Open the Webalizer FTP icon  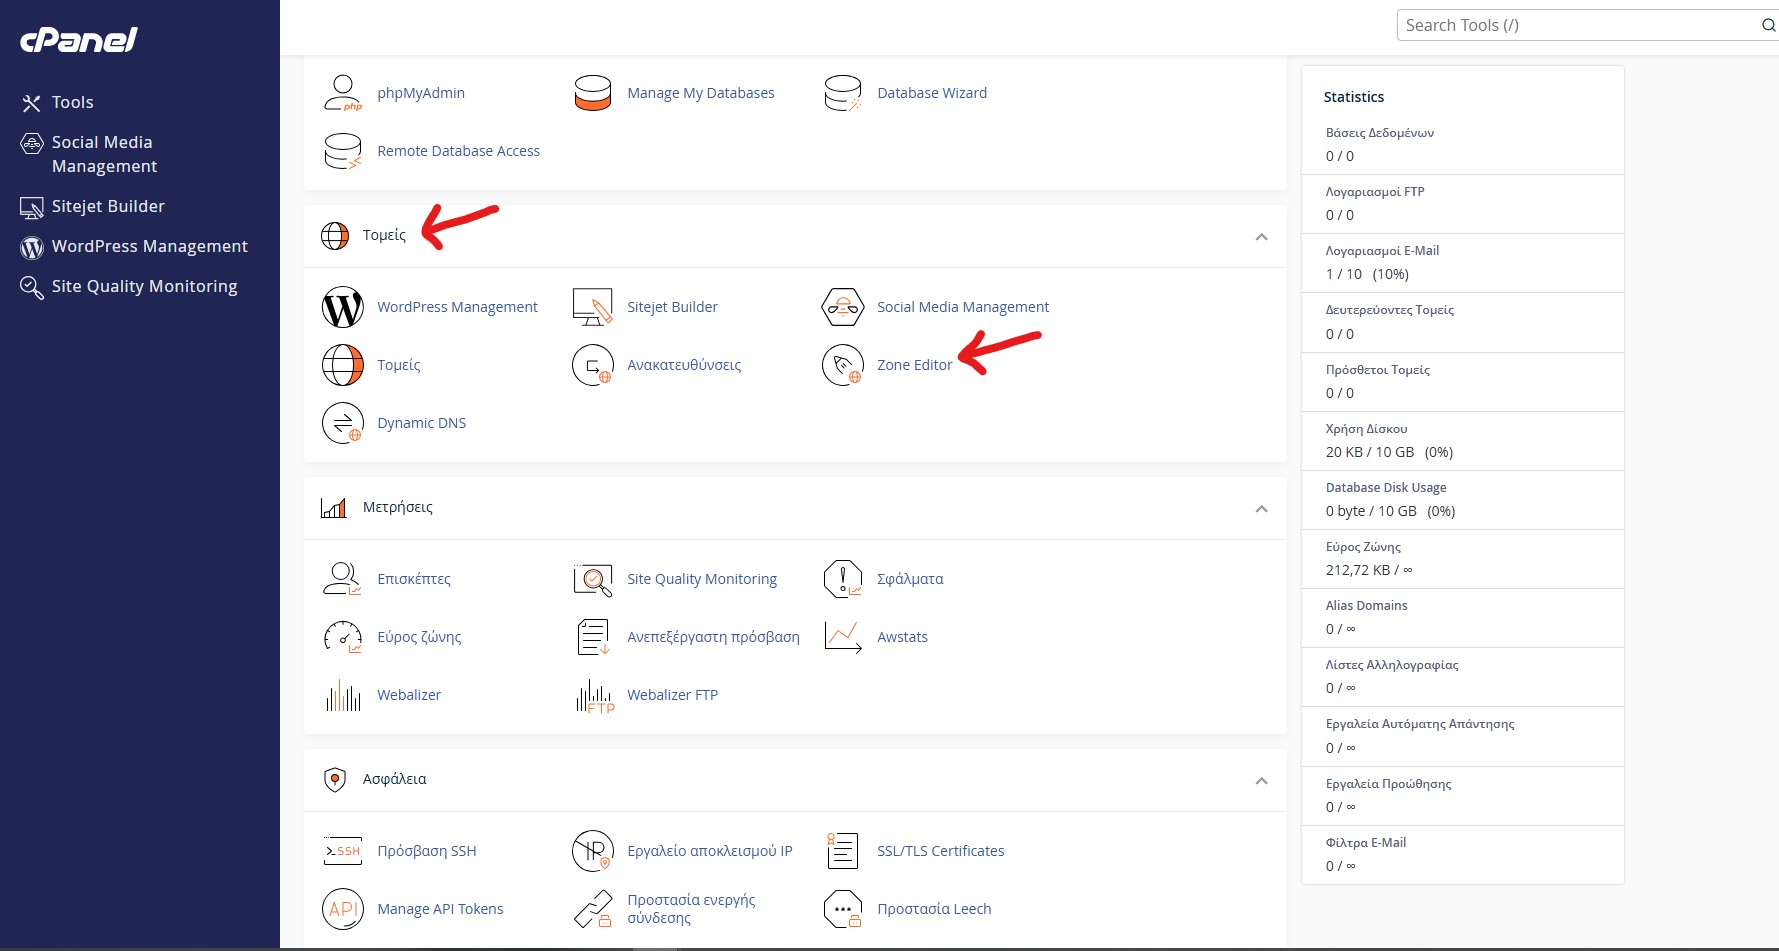click(x=594, y=695)
